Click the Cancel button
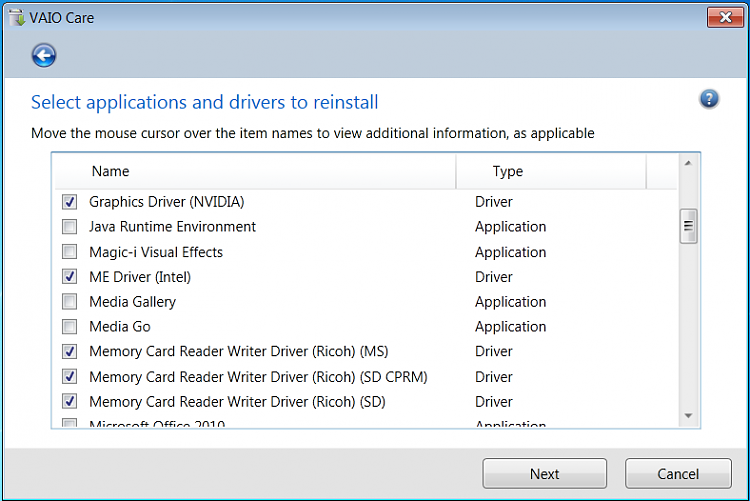The image size is (750, 501). coord(678,474)
